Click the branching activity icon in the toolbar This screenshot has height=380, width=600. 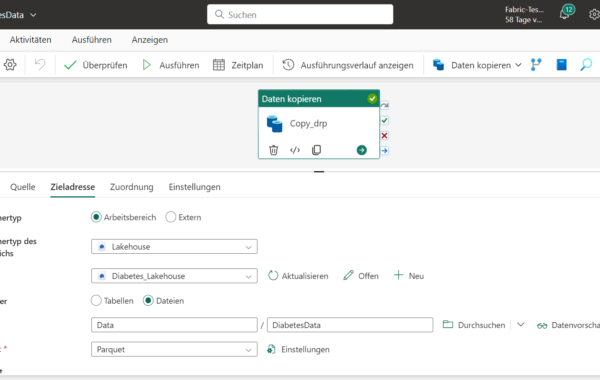[x=536, y=65]
